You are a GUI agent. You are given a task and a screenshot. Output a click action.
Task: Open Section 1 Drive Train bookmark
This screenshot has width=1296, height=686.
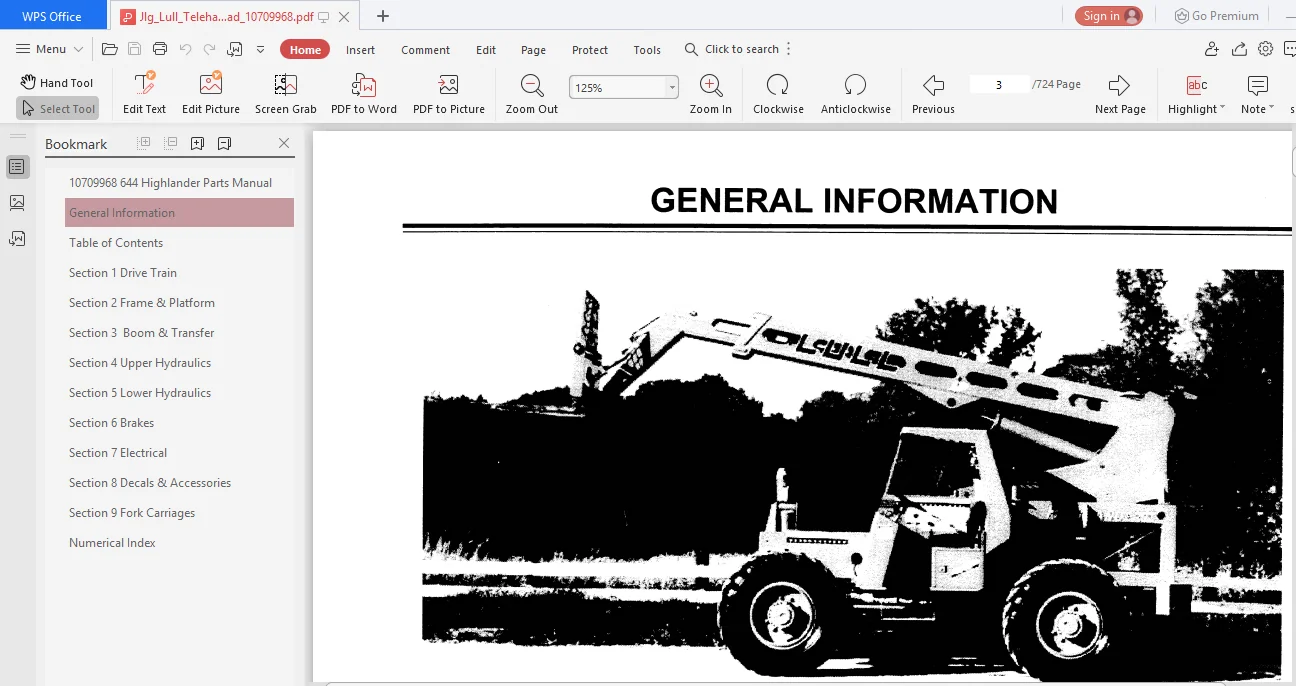pyautogui.click(x=123, y=273)
